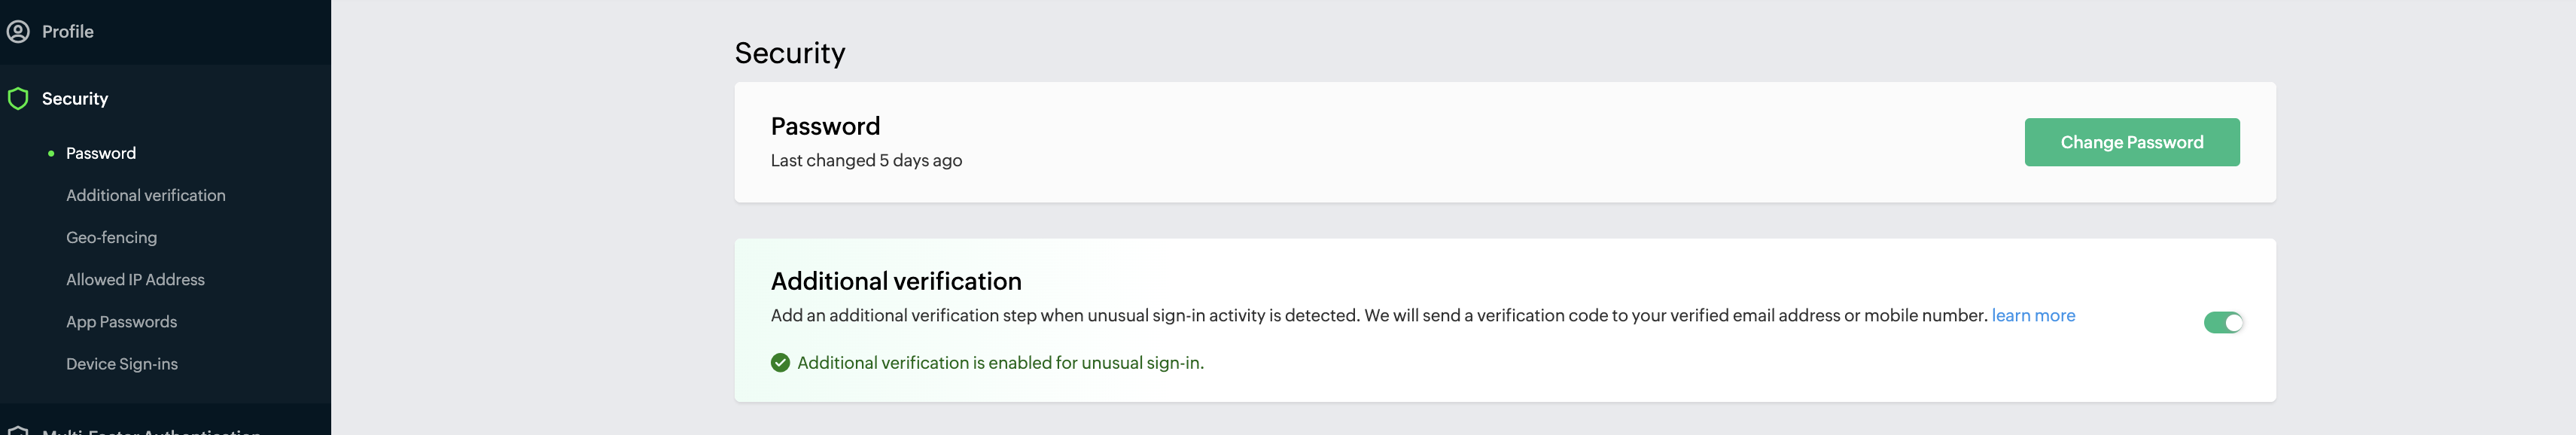
Task: Click the 'Last changed 5 days ago' text
Action: point(866,161)
